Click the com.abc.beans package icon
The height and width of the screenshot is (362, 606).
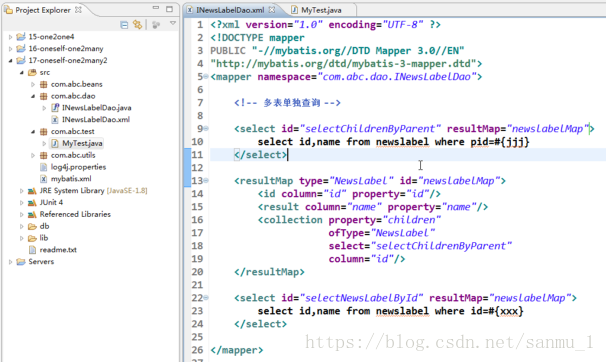pyautogui.click(x=44, y=84)
